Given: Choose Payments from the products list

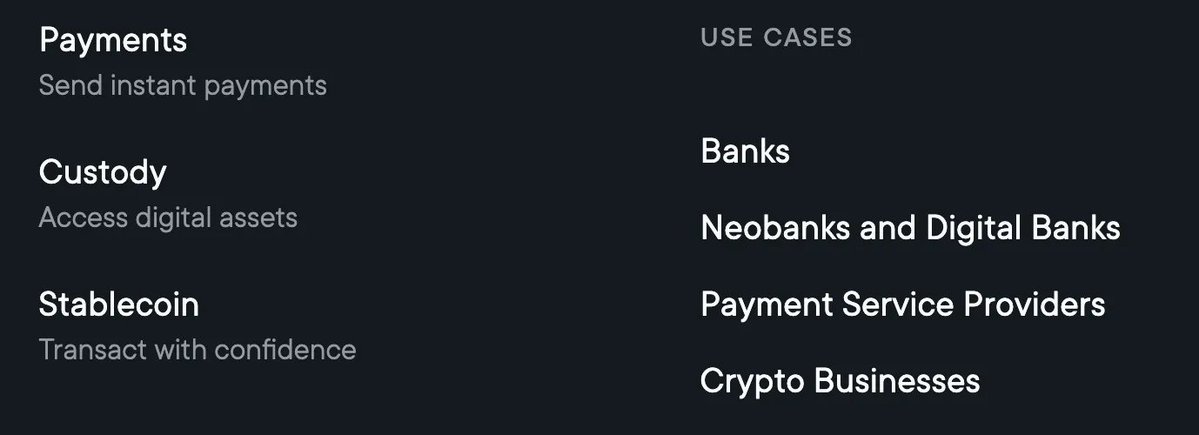Looking at the screenshot, I should pos(113,41).
